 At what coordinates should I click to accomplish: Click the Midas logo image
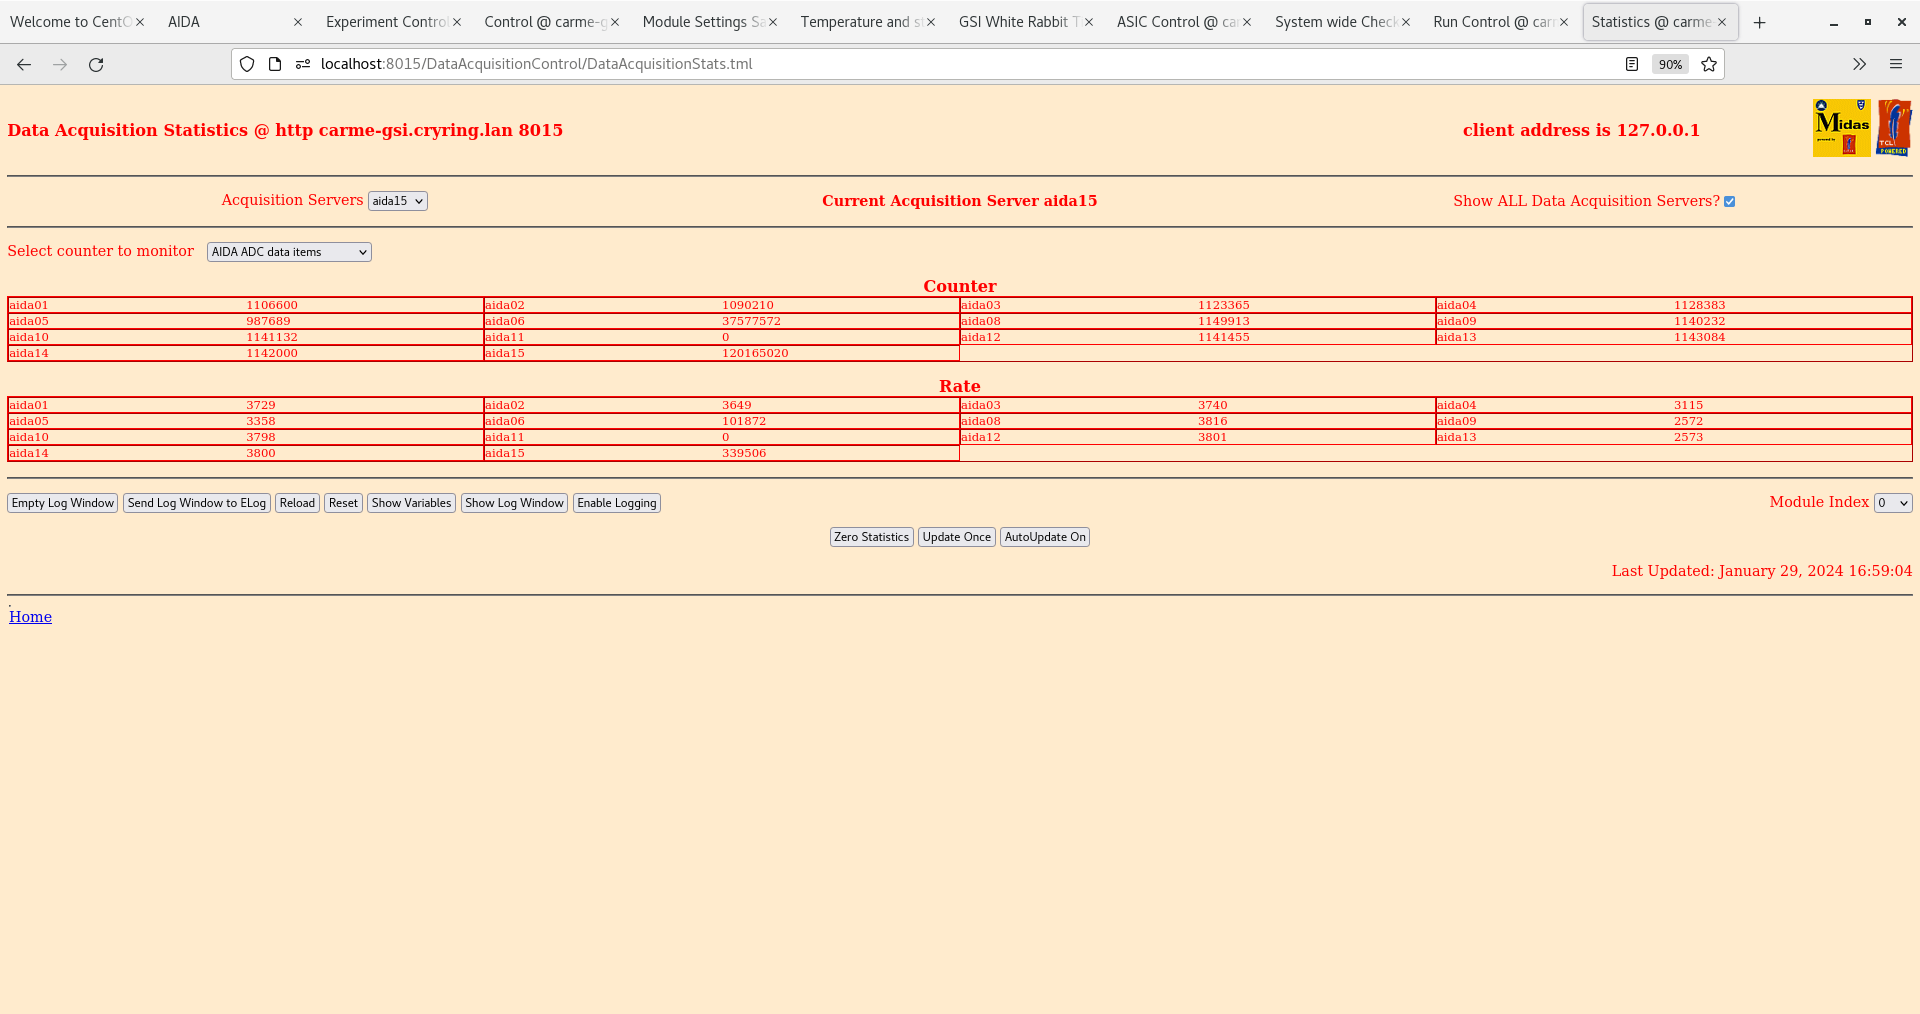click(x=1841, y=127)
